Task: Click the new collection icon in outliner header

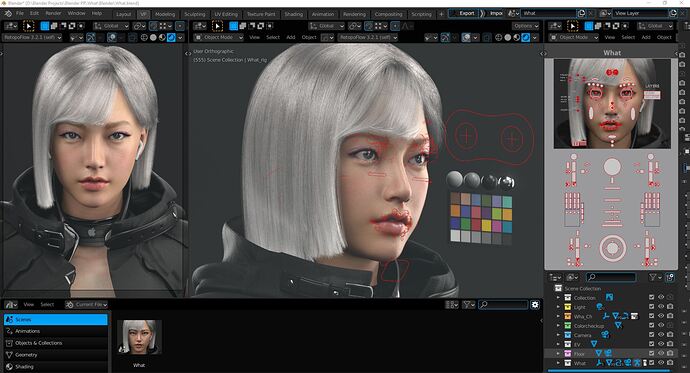Action: click(x=670, y=277)
